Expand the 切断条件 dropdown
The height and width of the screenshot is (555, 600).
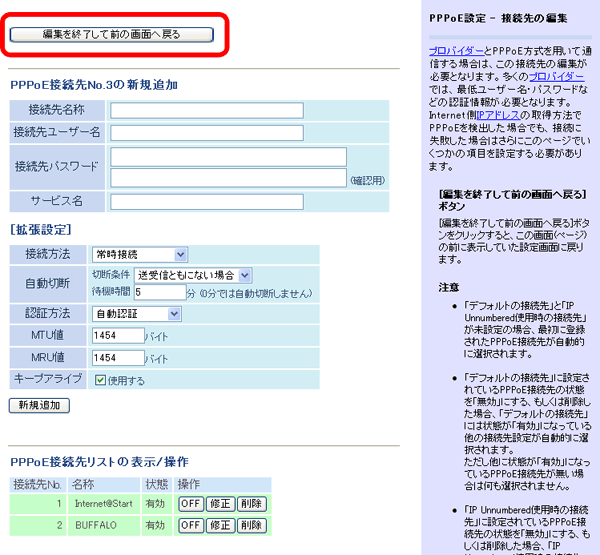coord(194,275)
